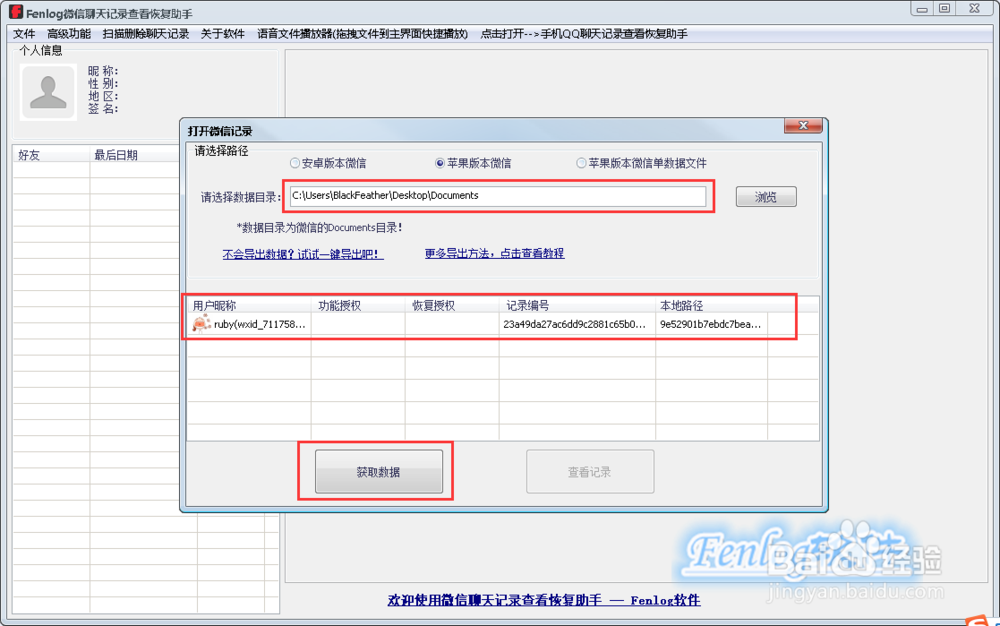Open the 语音文件播放器 menu item

pos(362,34)
